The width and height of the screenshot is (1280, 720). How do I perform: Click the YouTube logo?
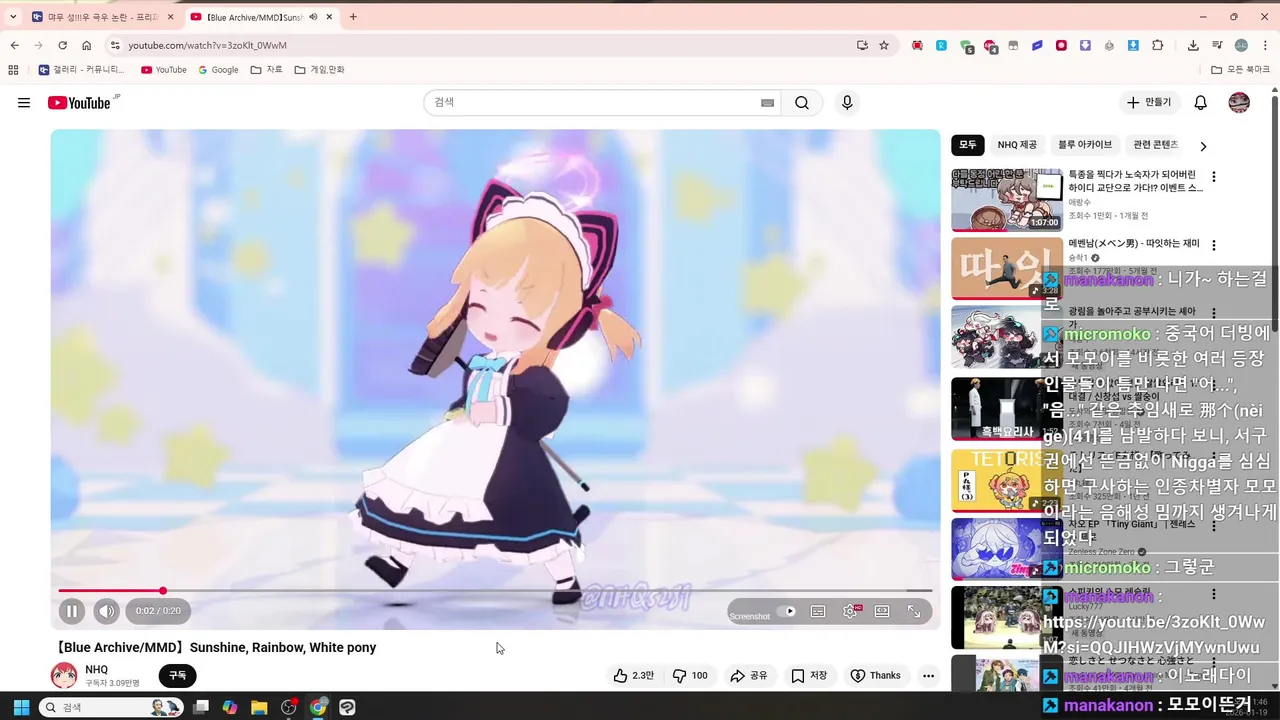tap(79, 103)
